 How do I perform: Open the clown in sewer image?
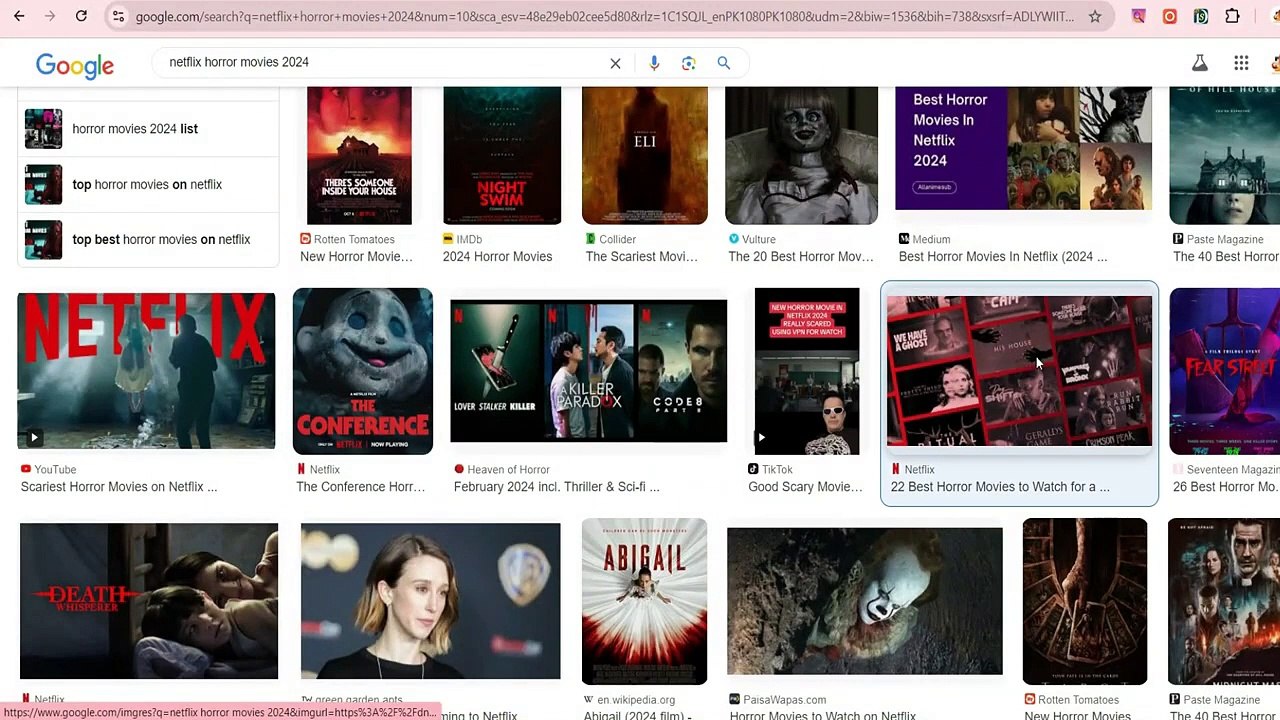pos(865,601)
